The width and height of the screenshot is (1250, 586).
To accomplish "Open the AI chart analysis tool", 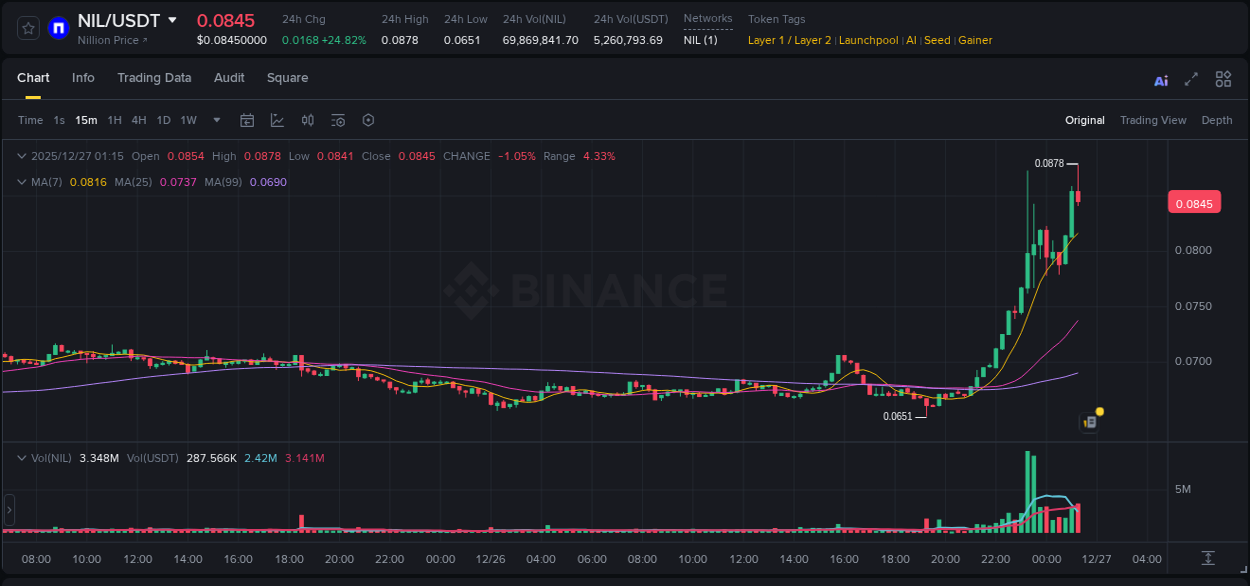I will coord(1161,80).
